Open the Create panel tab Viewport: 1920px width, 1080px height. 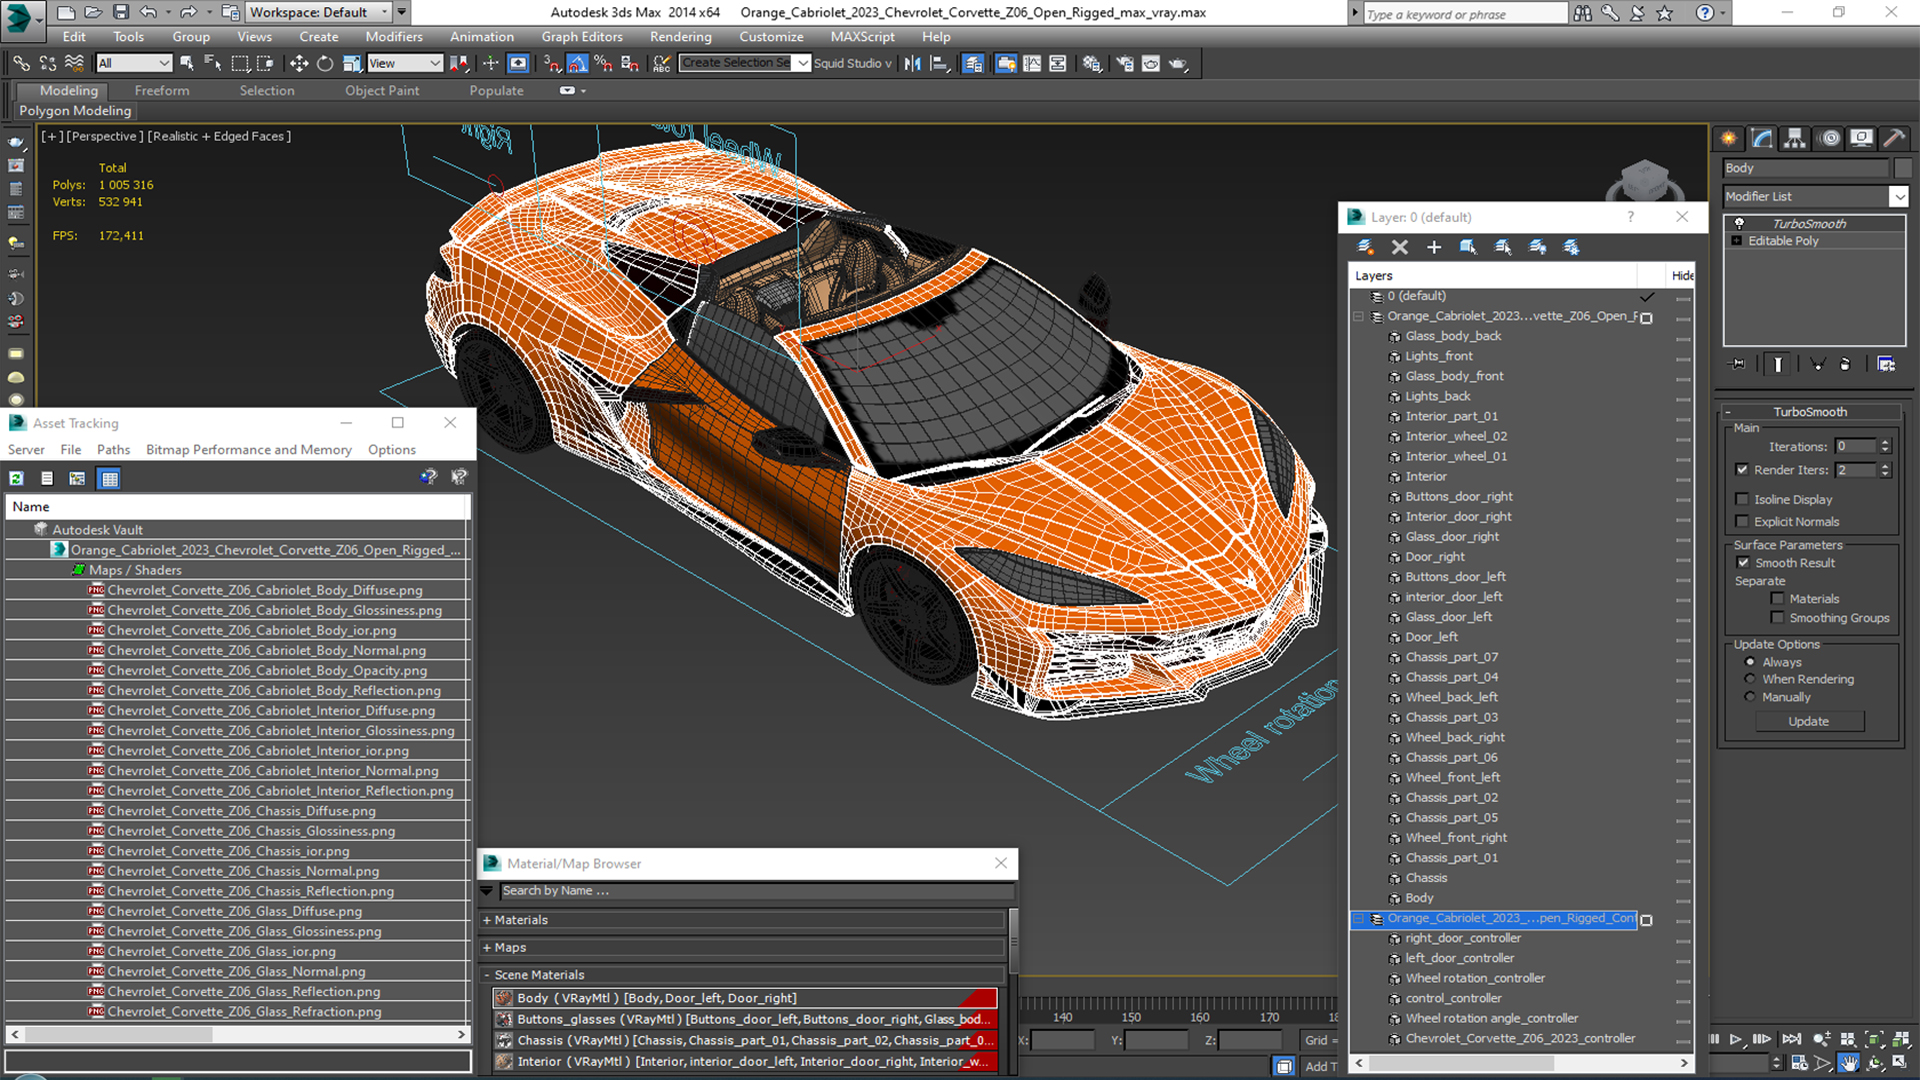pyautogui.click(x=1729, y=138)
